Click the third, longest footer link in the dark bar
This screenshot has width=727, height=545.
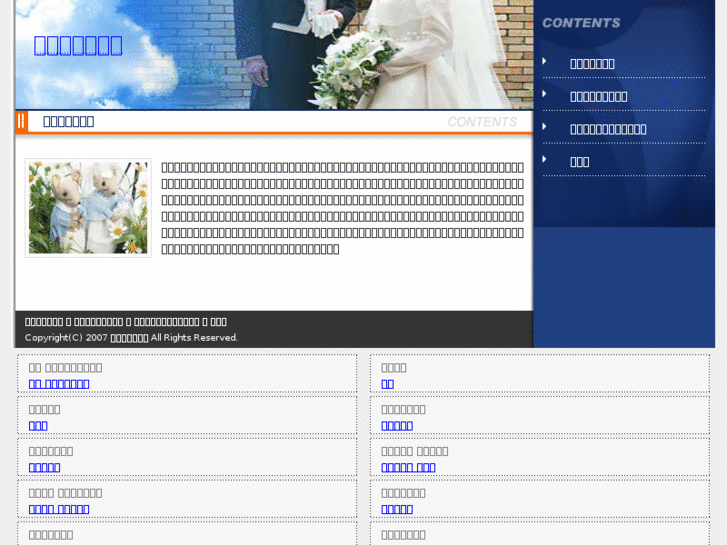pos(166,322)
